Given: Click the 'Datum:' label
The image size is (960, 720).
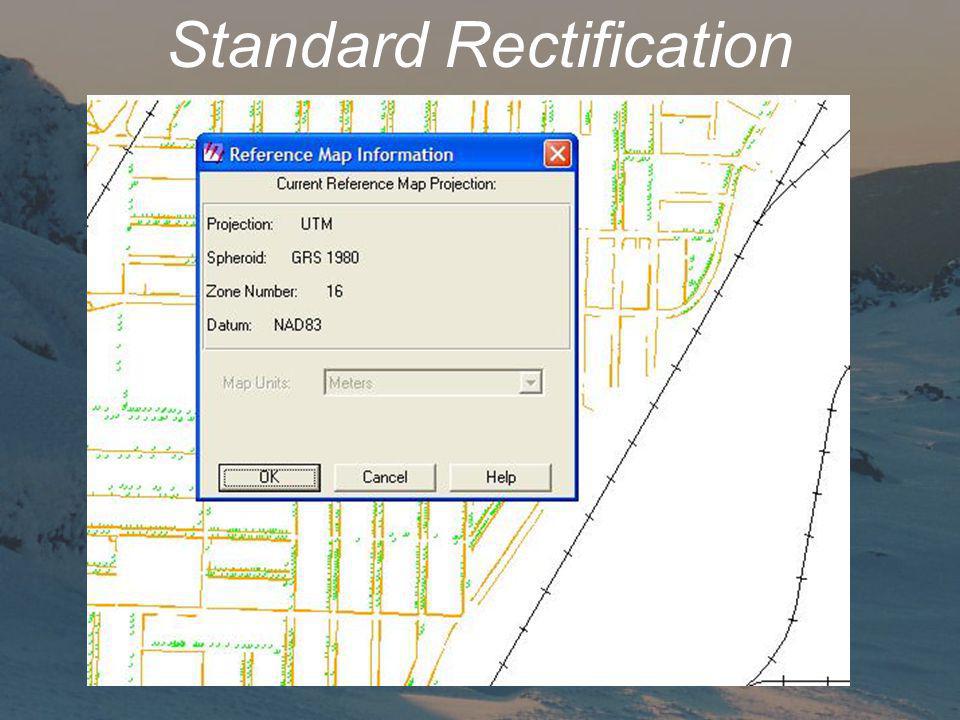Looking at the screenshot, I should click(229, 325).
